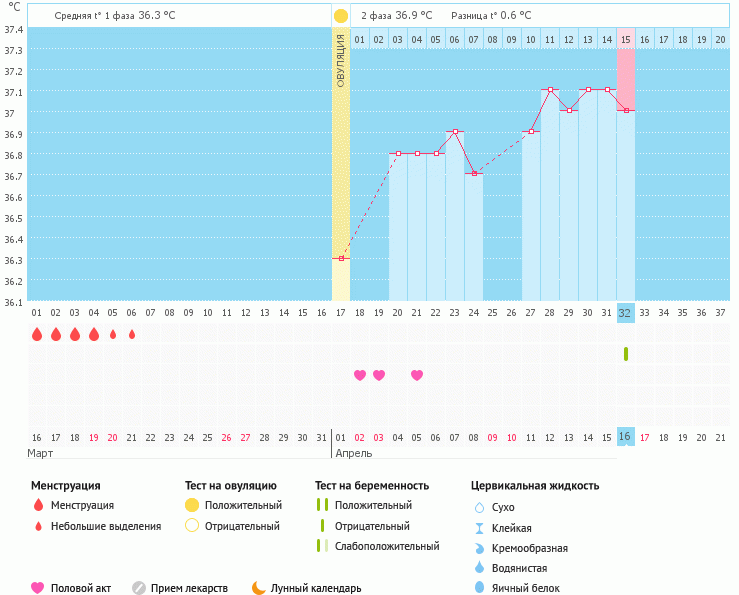Click the positive ovulation test legend circle
Image resolution: width=739 pixels, height=595 pixels.
coord(192,505)
